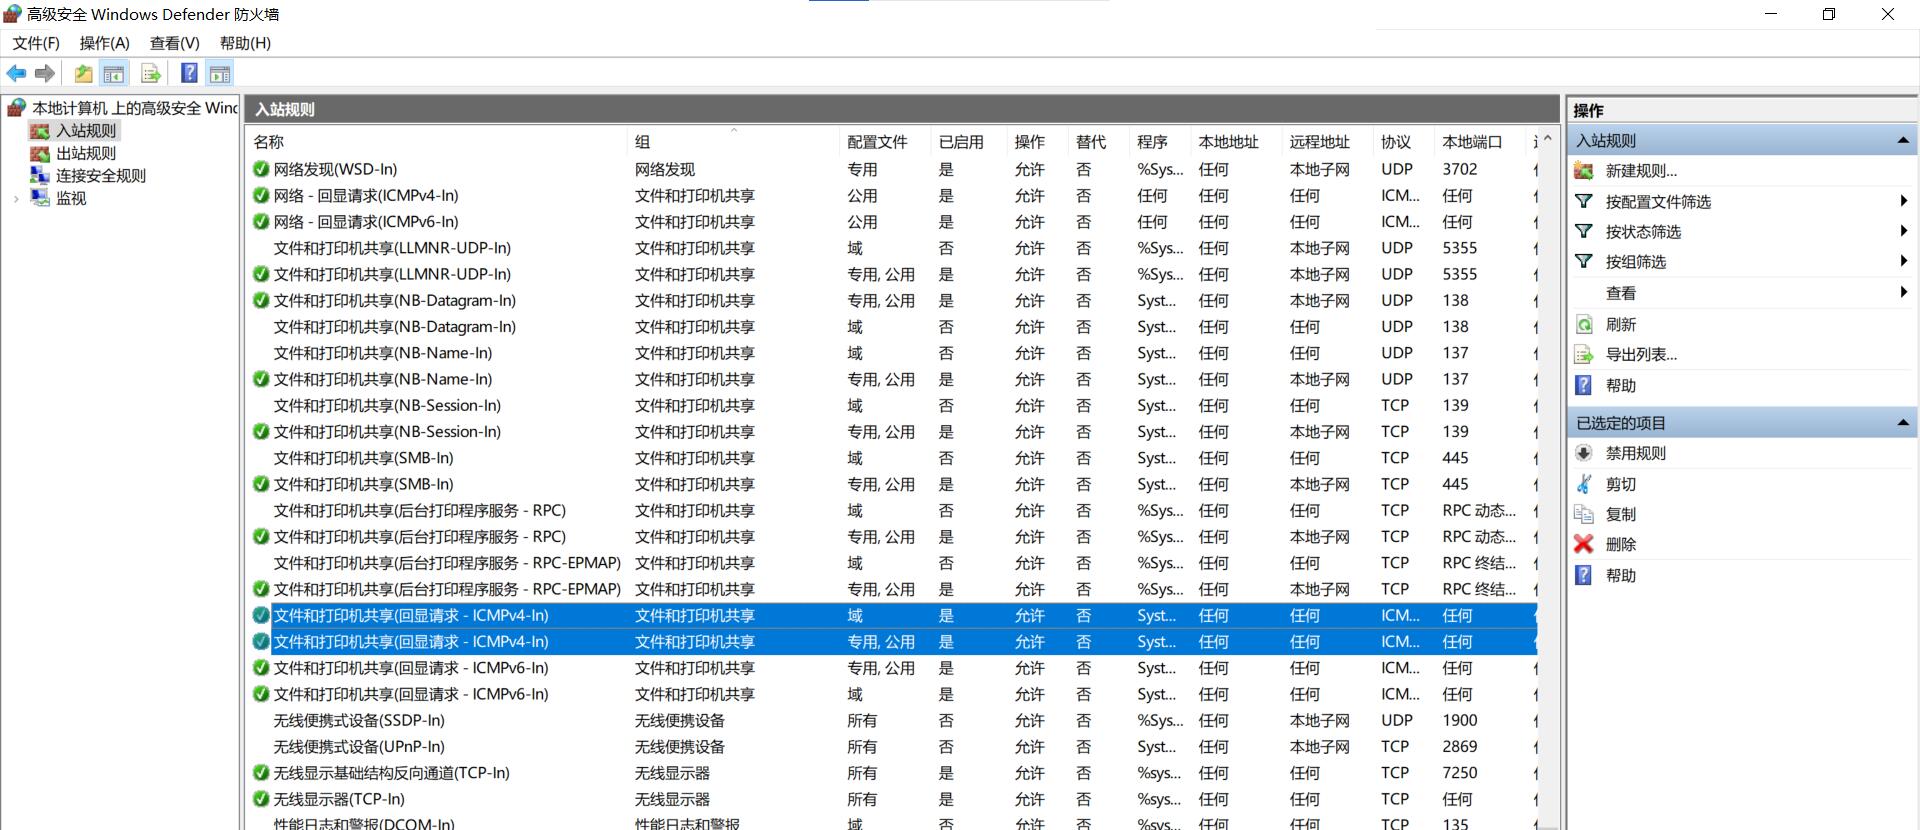This screenshot has height=830, width=1920.
Task: Click the Filter by Group funnel icon
Action: click(1584, 261)
